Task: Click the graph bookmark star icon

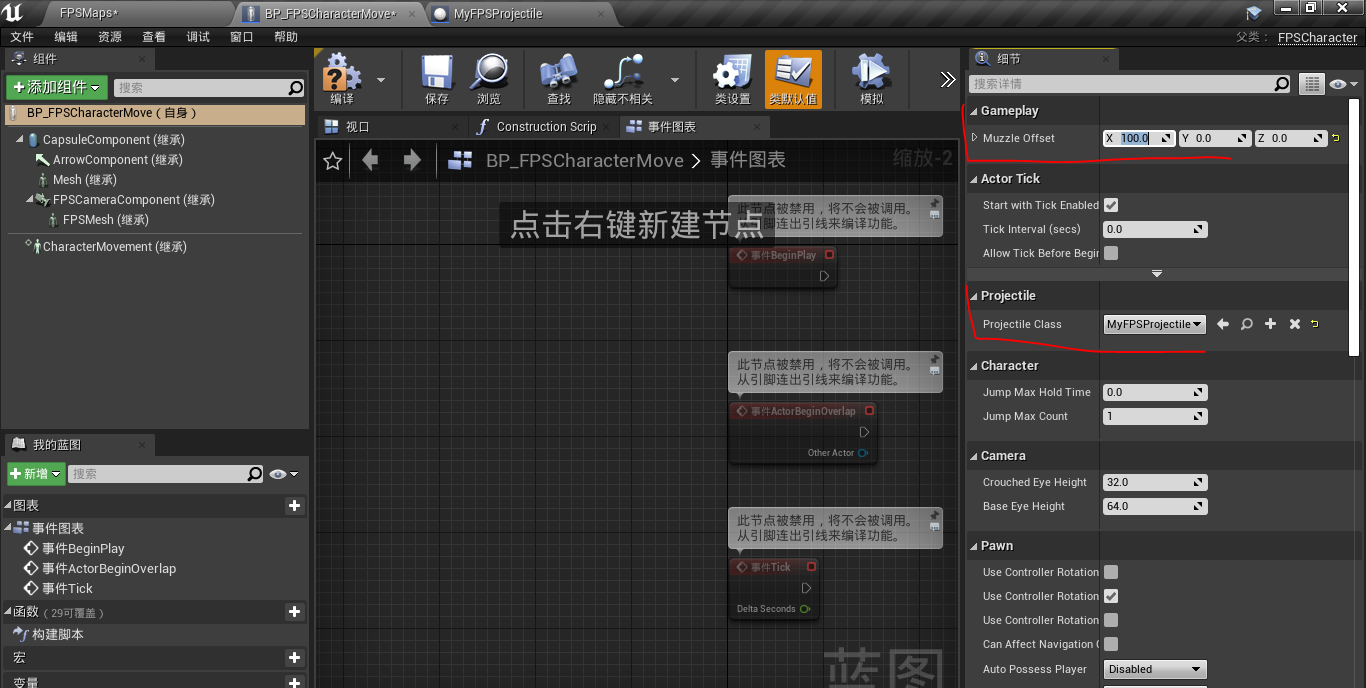Action: [x=333, y=160]
